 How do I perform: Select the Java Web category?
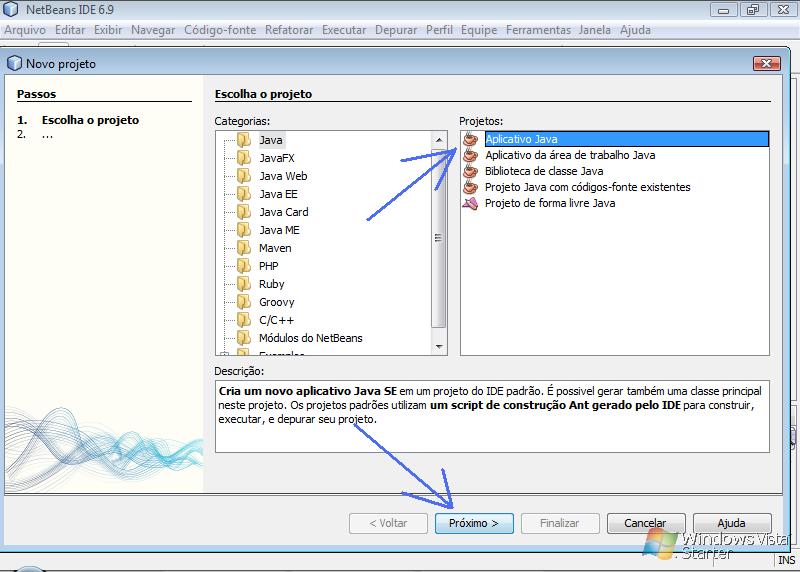[283, 176]
